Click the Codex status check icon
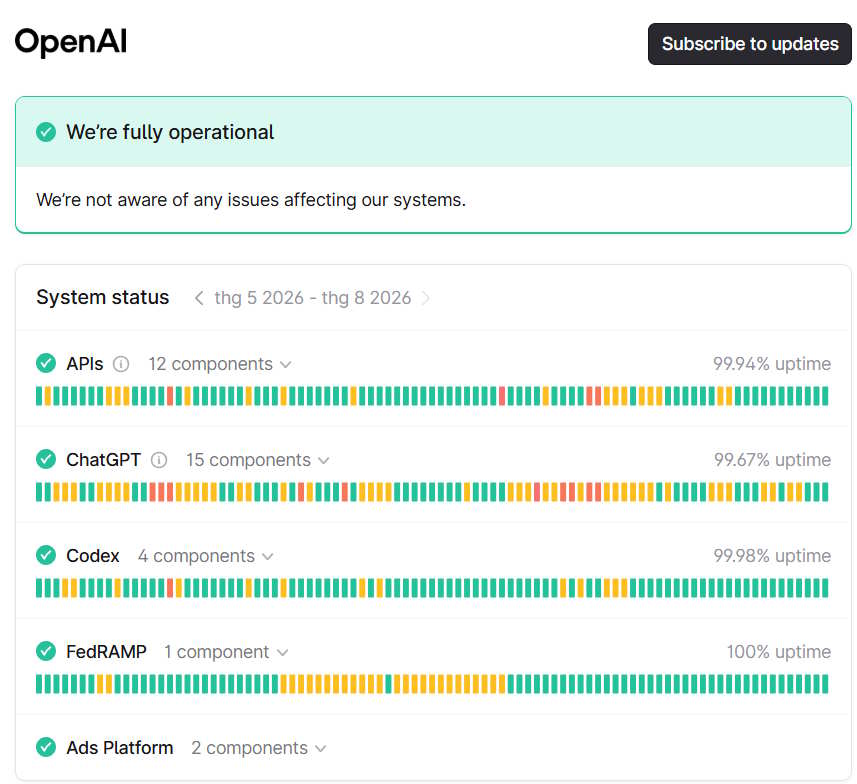The width and height of the screenshot is (857, 784). (46, 555)
